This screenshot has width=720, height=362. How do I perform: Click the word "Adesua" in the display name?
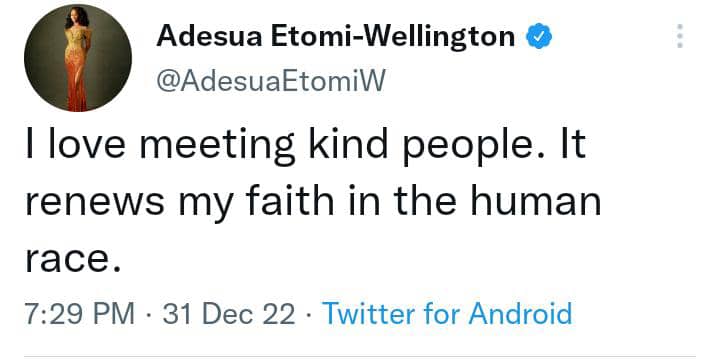[209, 37]
